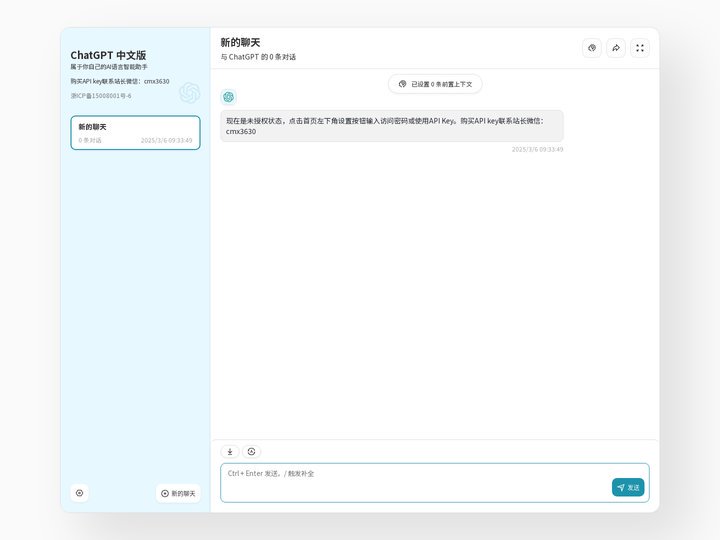
Task: Click the ChatGPT avatar above the message
Action: 228,97
